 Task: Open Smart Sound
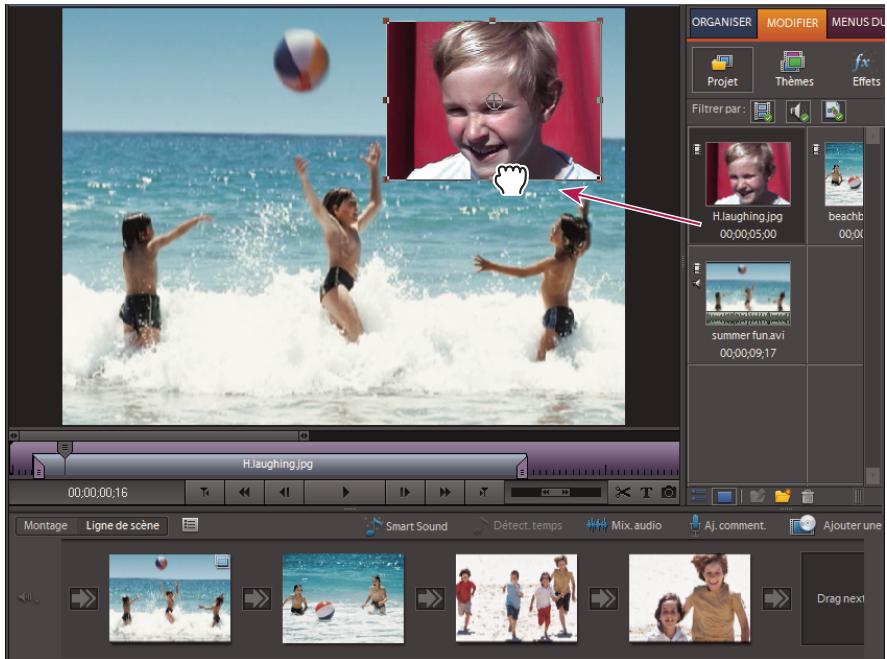click(406, 526)
